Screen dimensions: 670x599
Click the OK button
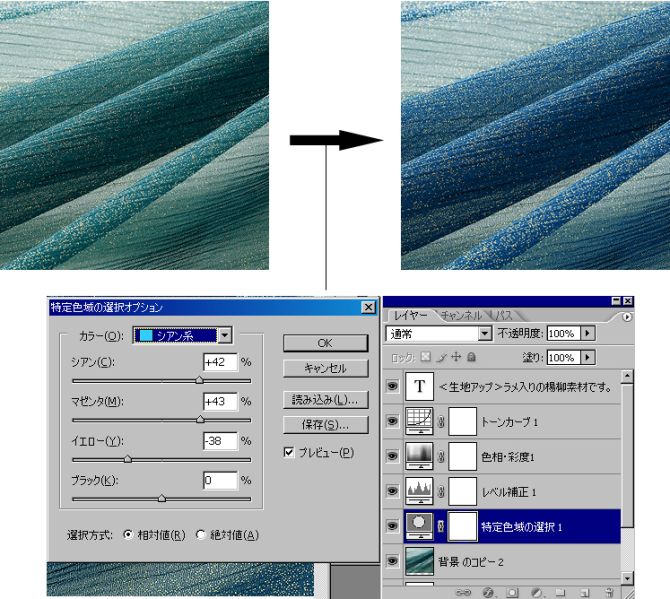point(325,343)
